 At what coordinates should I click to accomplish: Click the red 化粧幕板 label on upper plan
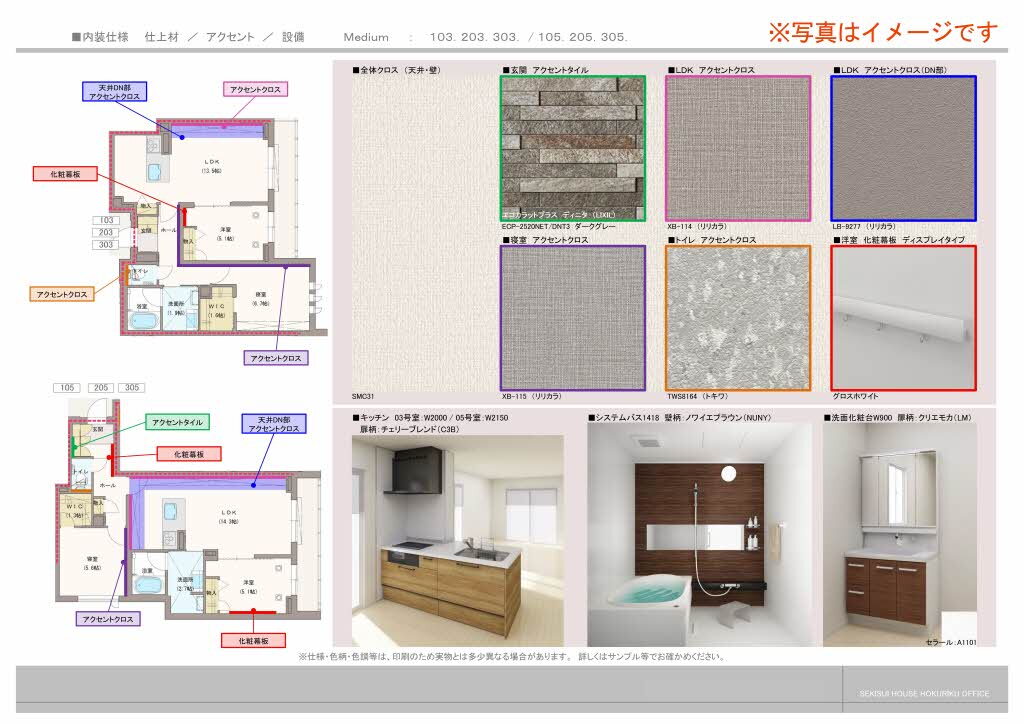pyautogui.click(x=65, y=174)
